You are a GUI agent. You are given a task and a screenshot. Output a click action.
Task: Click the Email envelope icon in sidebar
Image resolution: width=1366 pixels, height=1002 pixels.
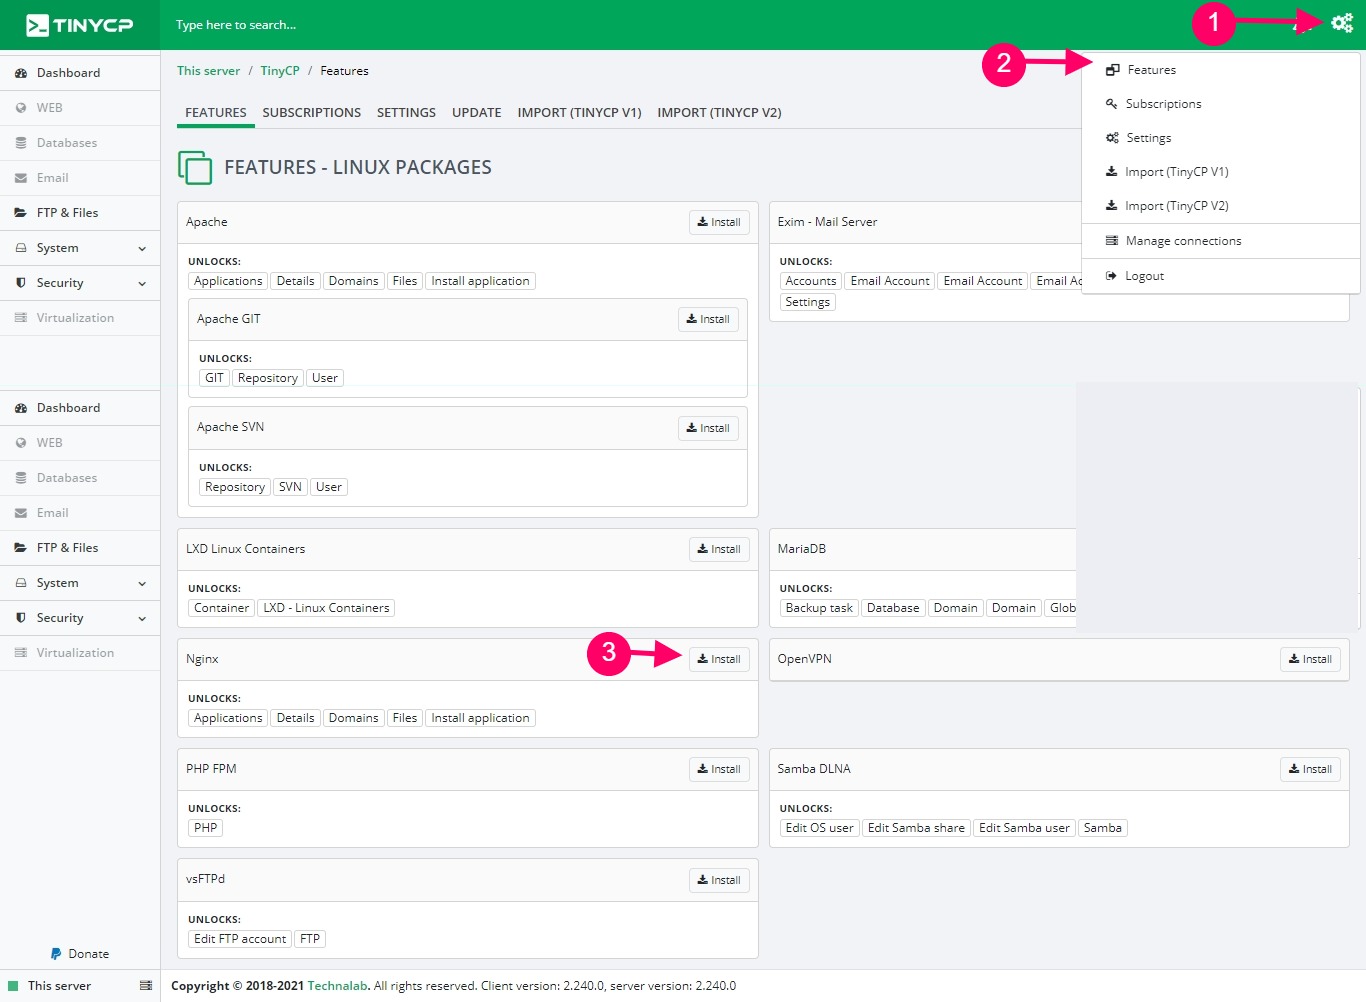pyautogui.click(x=22, y=177)
